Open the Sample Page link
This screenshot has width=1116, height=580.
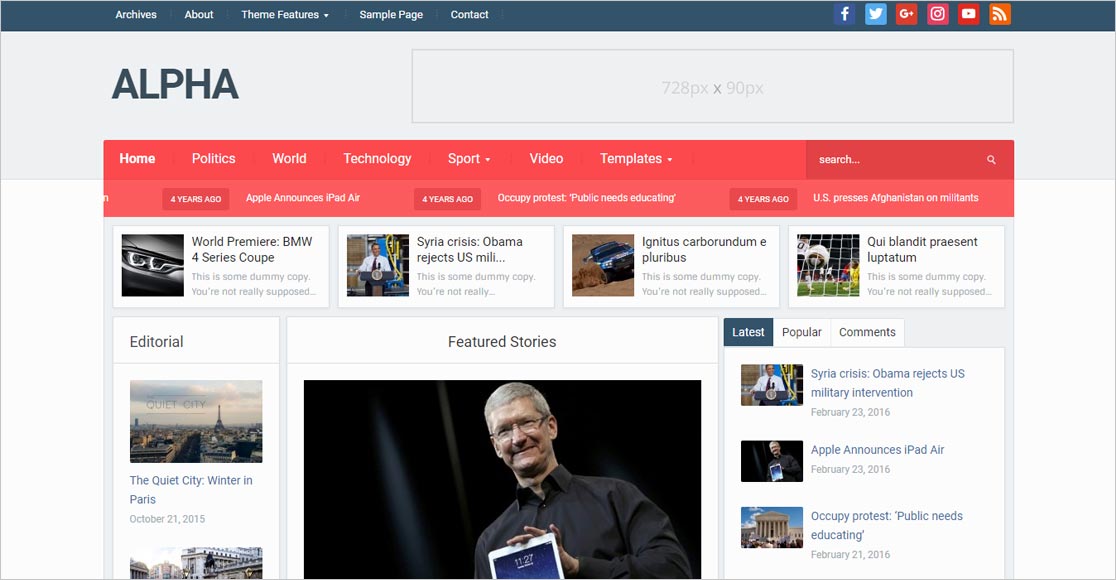391,14
